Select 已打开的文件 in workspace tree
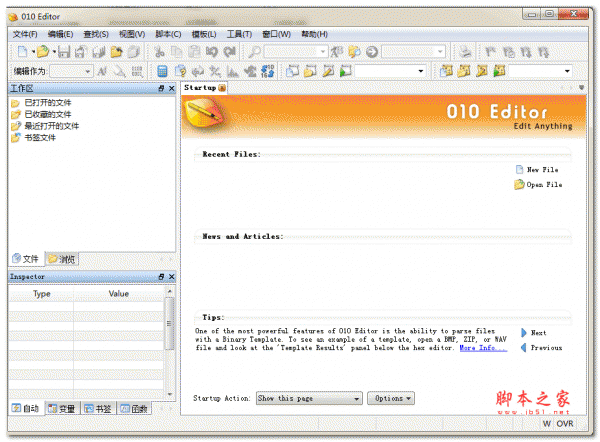Viewport: 600px width, 442px height. point(47,103)
